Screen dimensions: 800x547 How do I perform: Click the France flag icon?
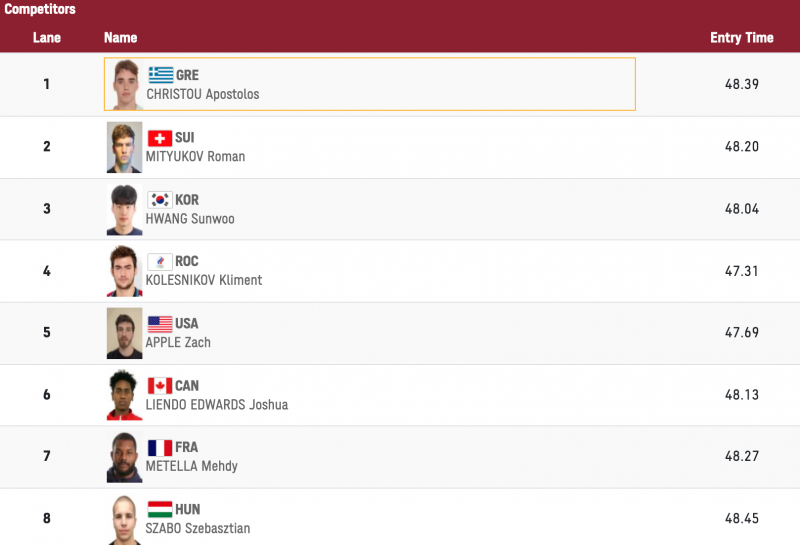coord(160,448)
